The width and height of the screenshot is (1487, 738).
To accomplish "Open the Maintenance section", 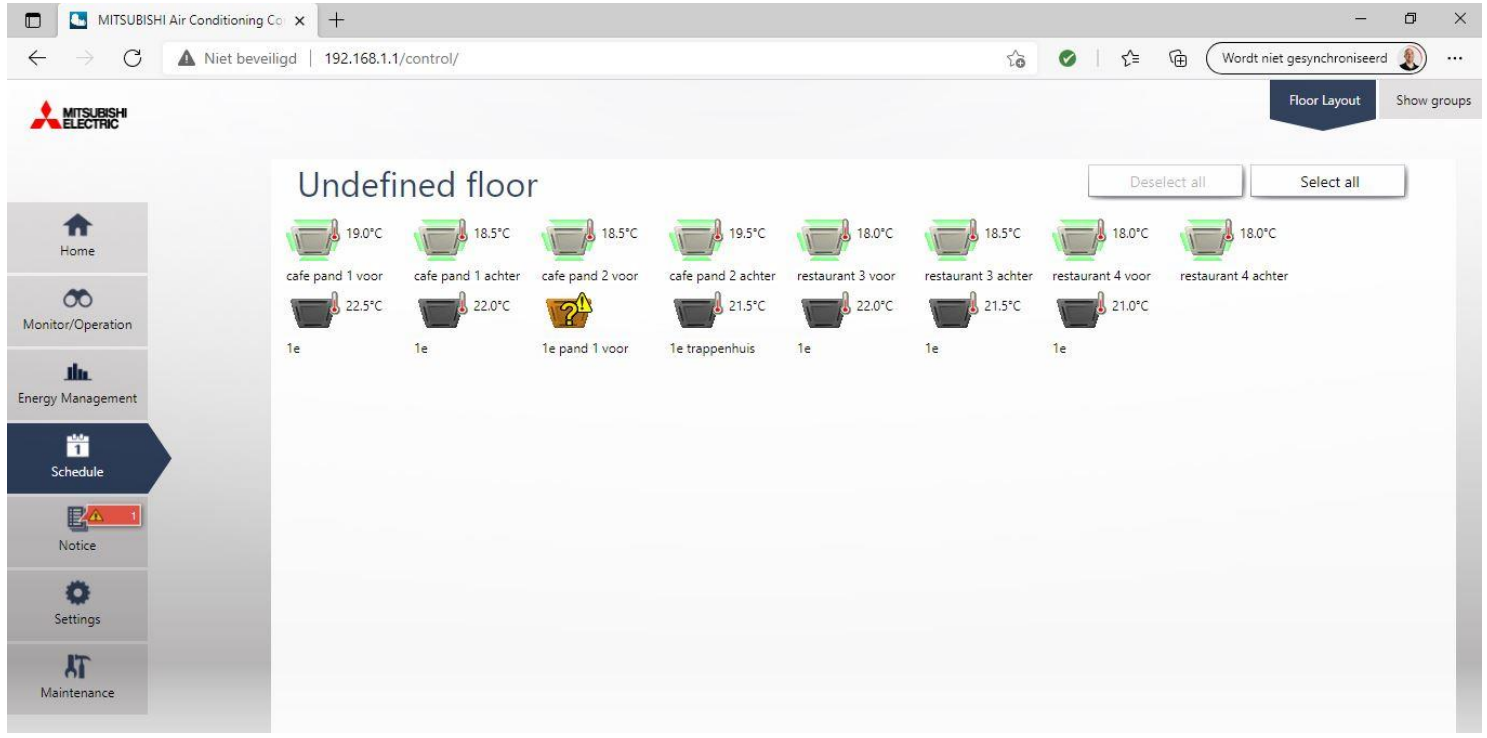I will tap(77, 678).
